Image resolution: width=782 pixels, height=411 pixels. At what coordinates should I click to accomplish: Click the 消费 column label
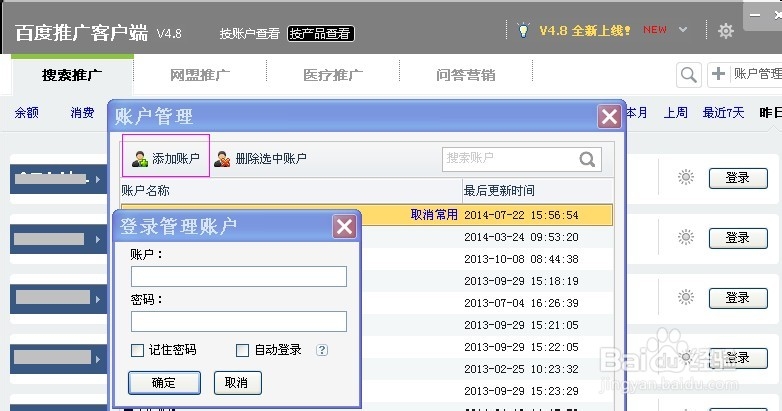point(82,113)
